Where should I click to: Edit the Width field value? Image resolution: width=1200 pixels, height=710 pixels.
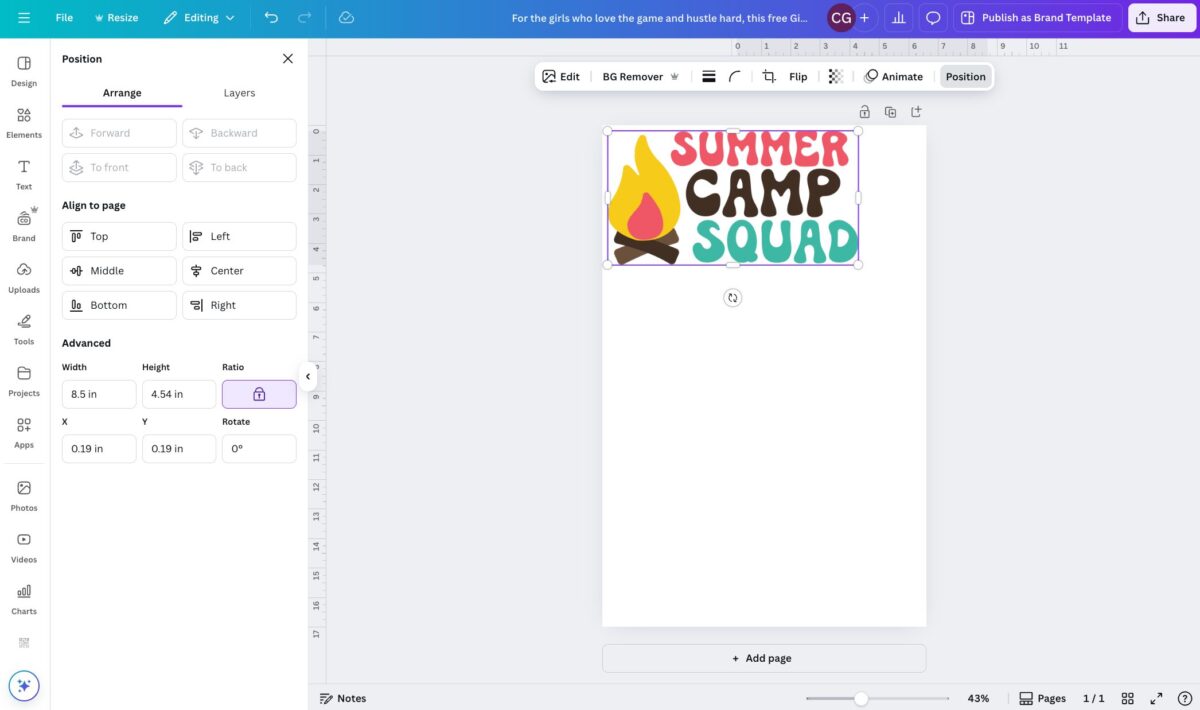99,394
